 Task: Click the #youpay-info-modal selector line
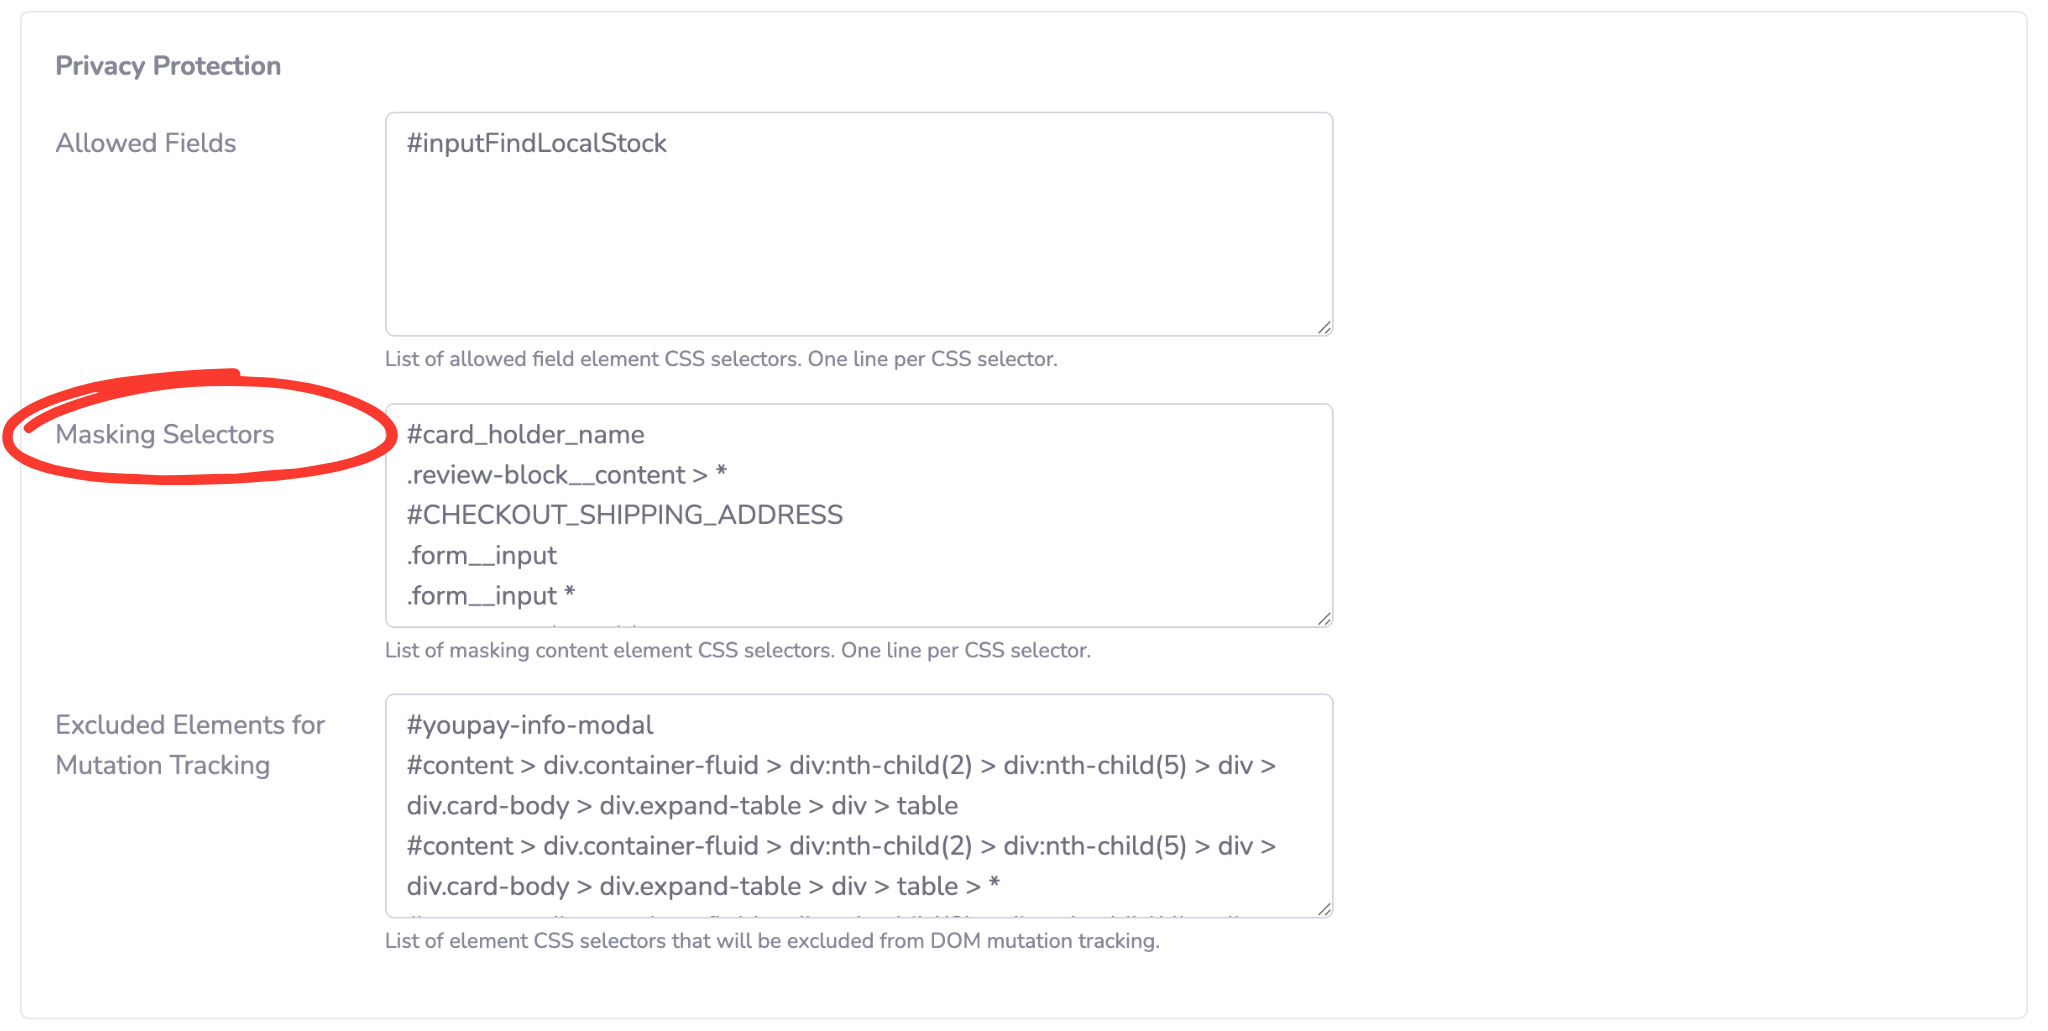pyautogui.click(x=529, y=725)
